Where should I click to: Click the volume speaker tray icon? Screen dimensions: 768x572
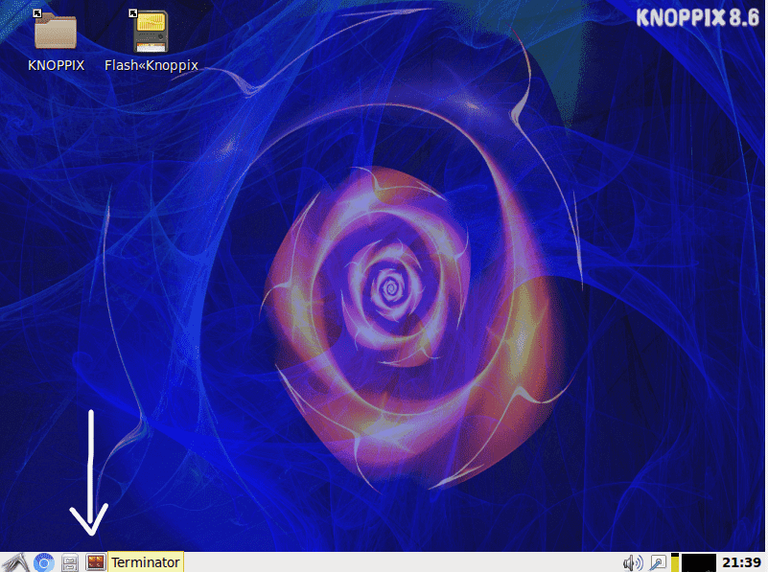pyautogui.click(x=633, y=563)
